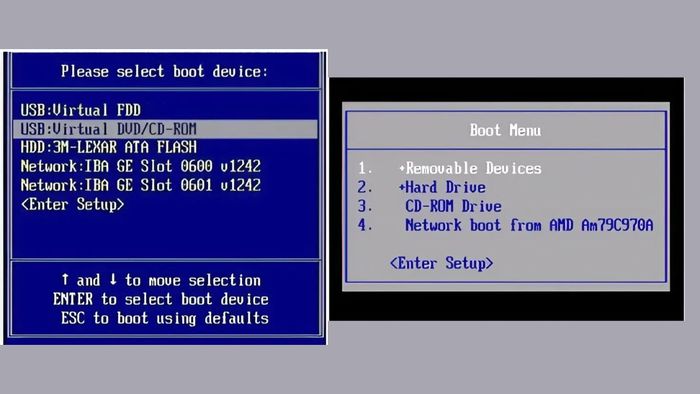Pick Network:IBA GE Slot 0600 v1242
Screen dimensions: 700x394
tap(141, 166)
